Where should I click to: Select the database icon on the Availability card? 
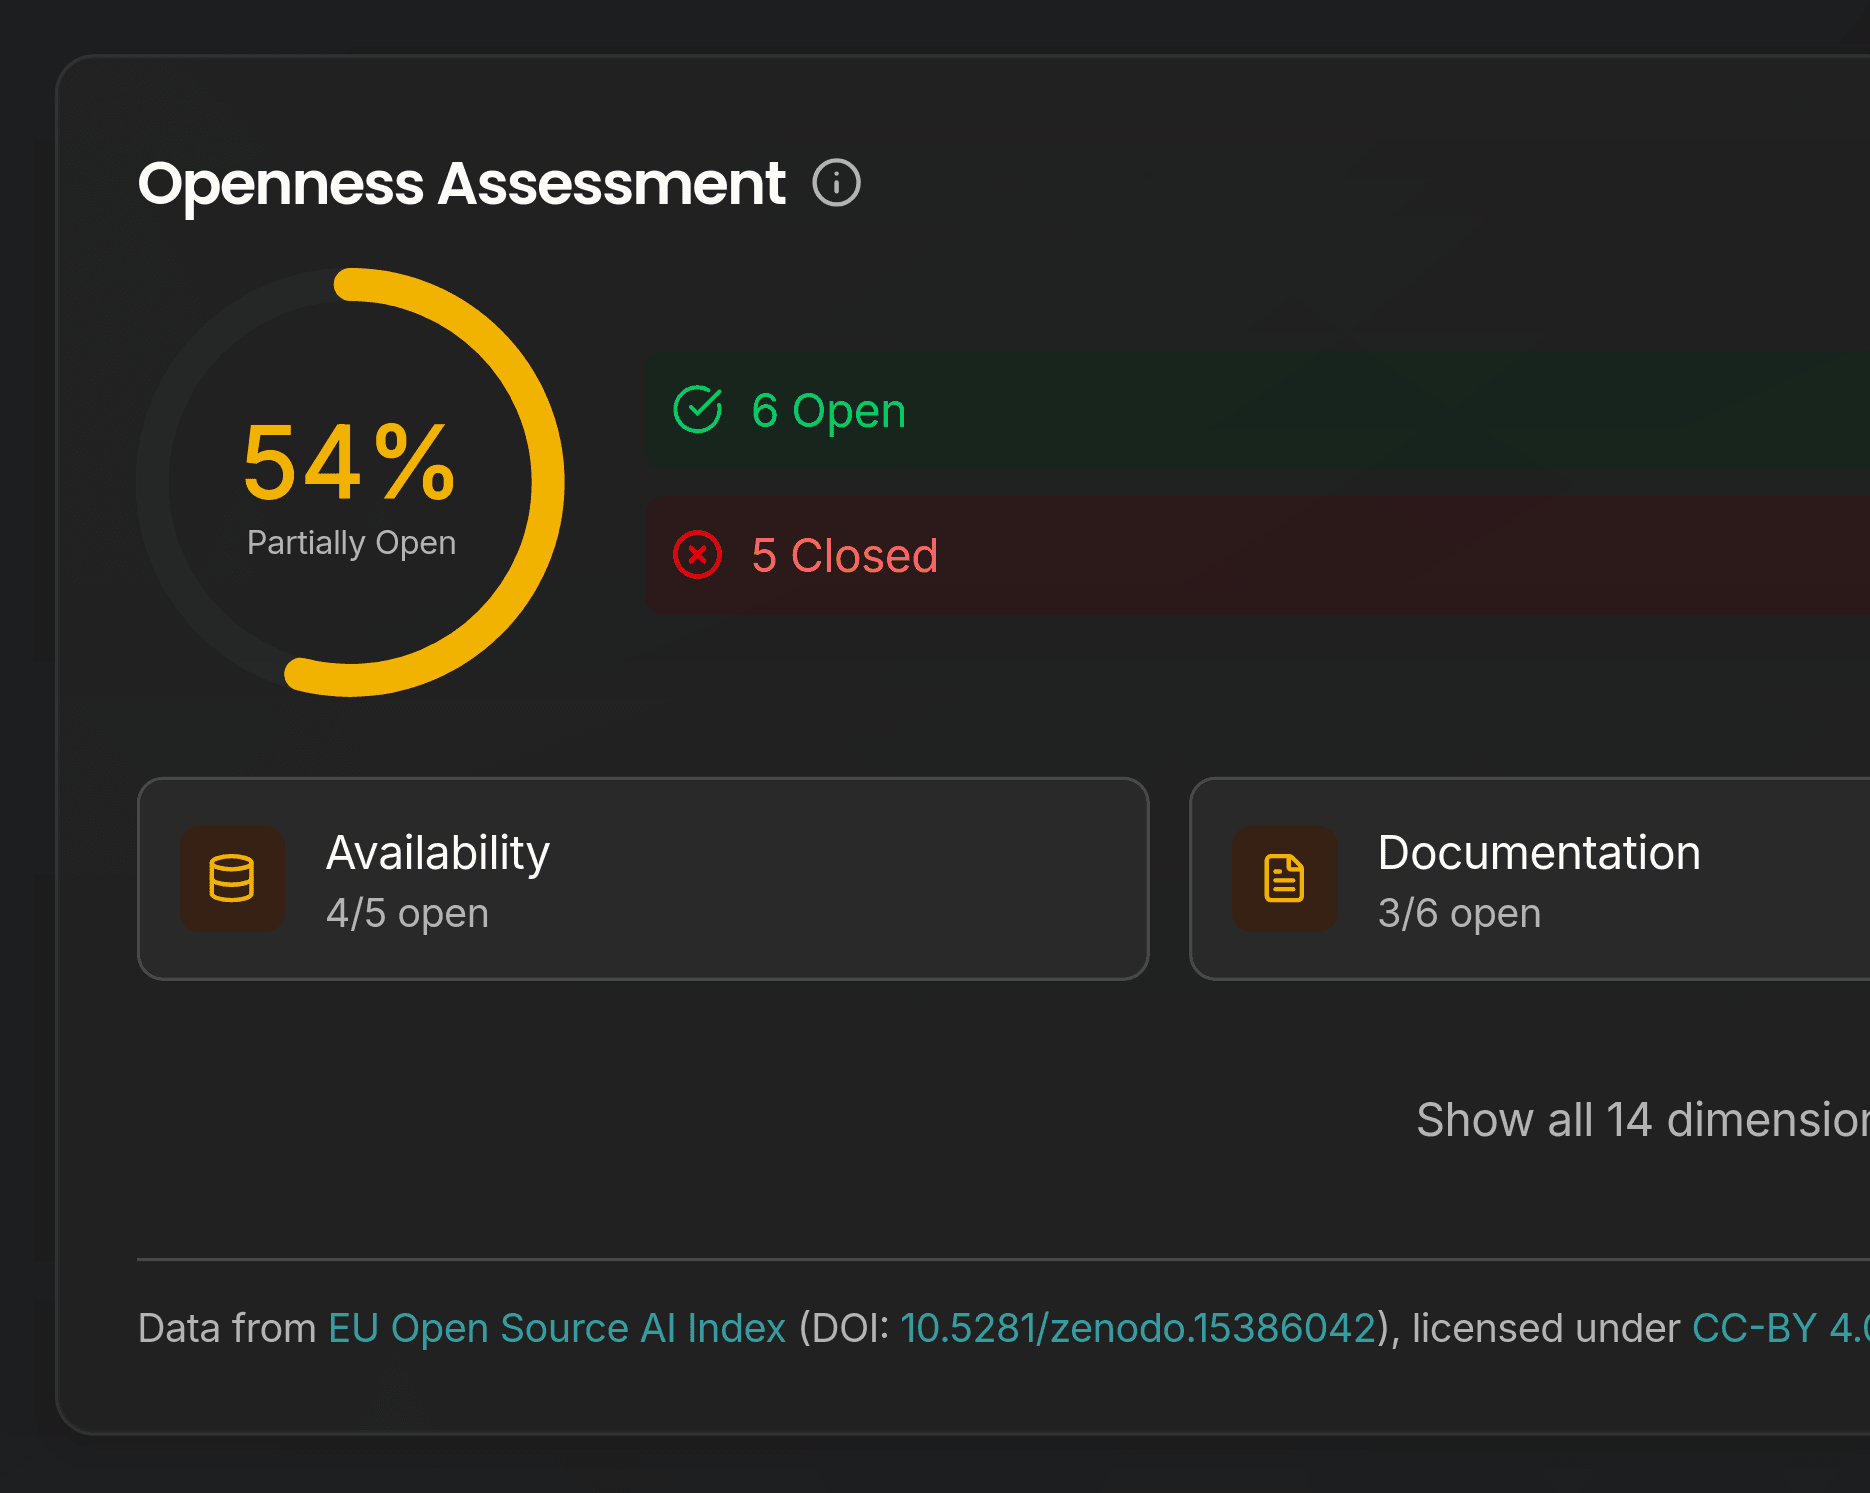click(x=232, y=878)
